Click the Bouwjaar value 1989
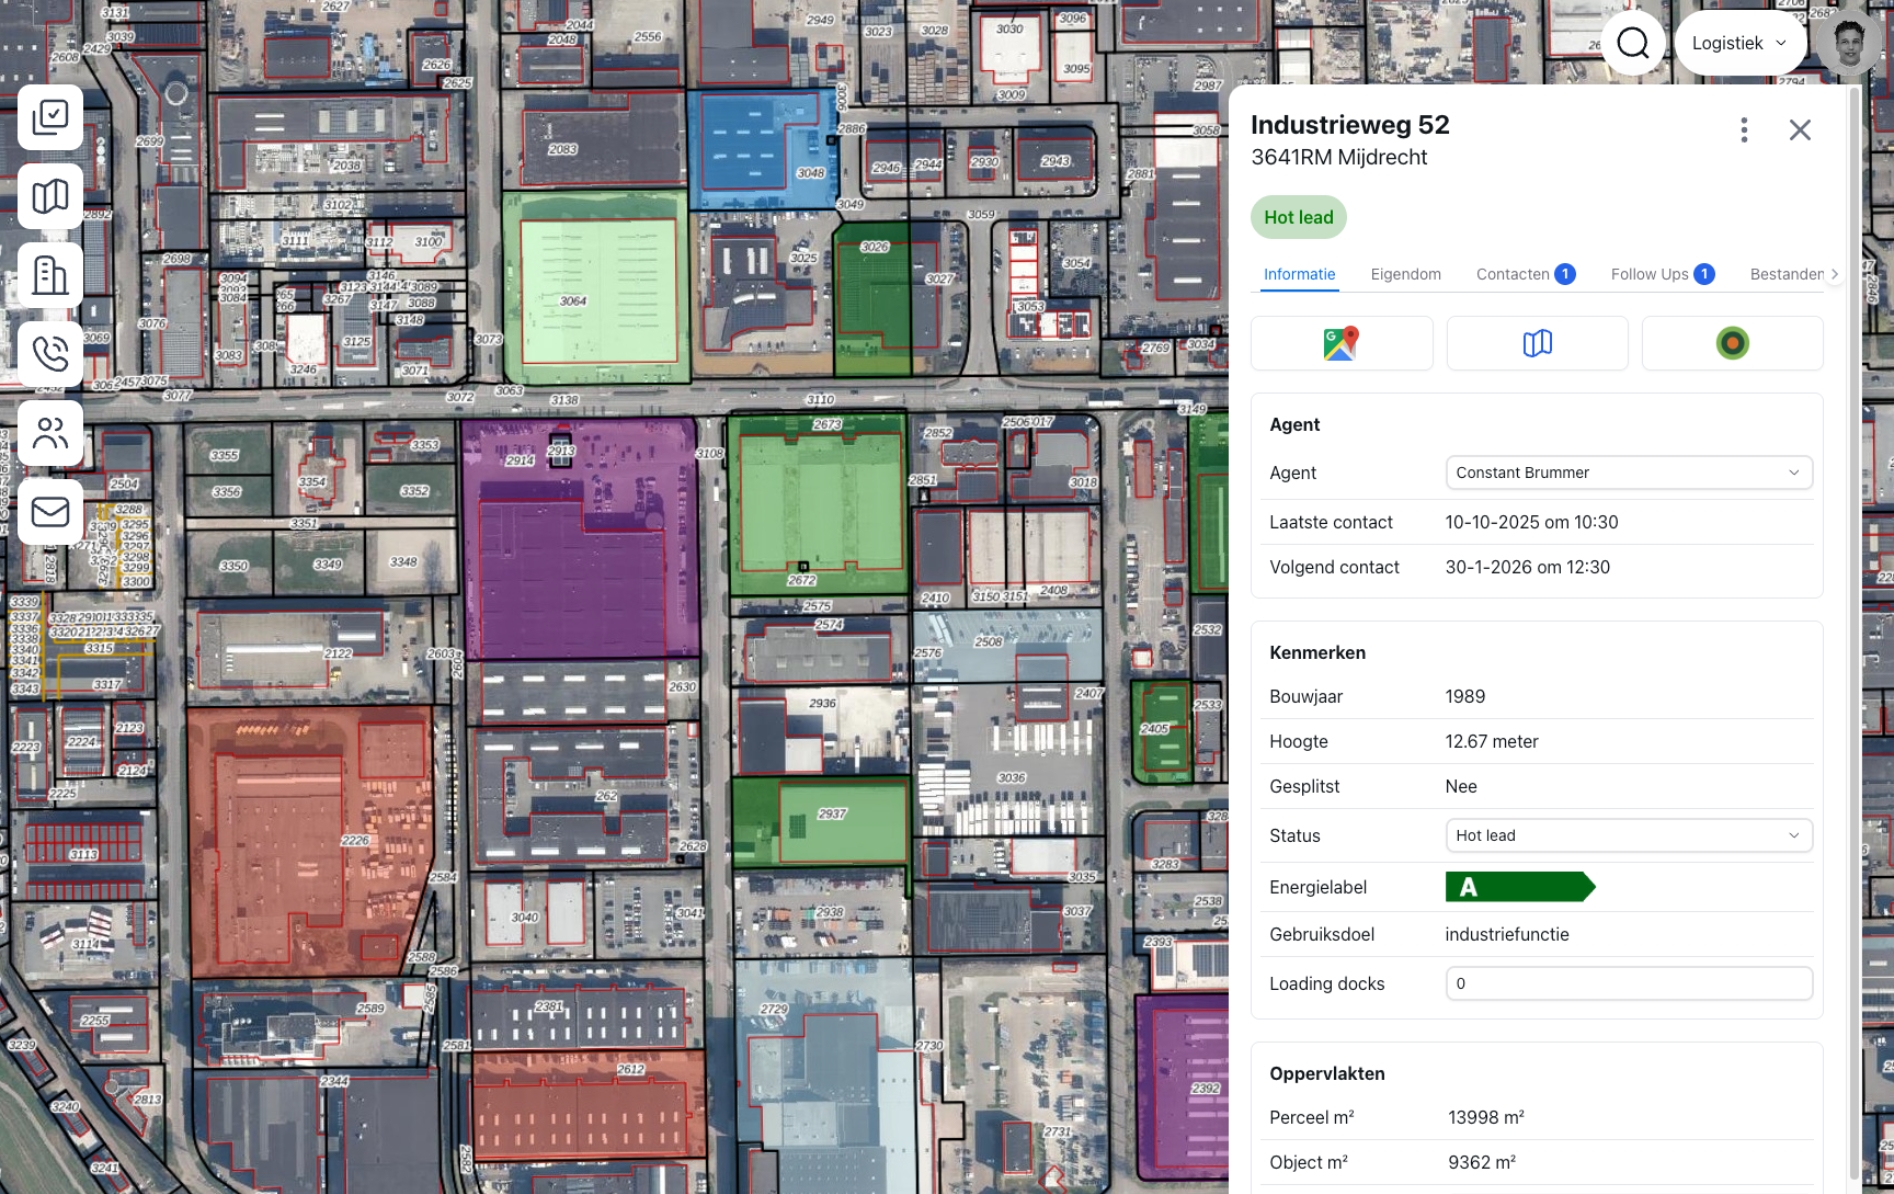Screen dimensions: 1894x1194 coord(1465,696)
